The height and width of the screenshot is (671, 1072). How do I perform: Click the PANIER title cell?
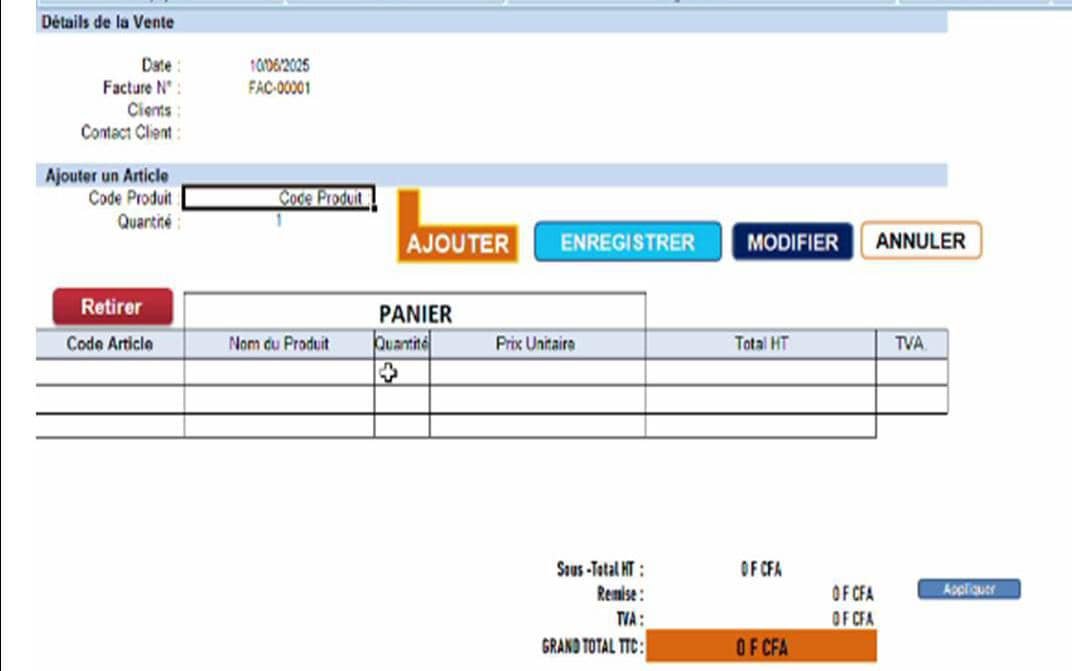point(415,313)
